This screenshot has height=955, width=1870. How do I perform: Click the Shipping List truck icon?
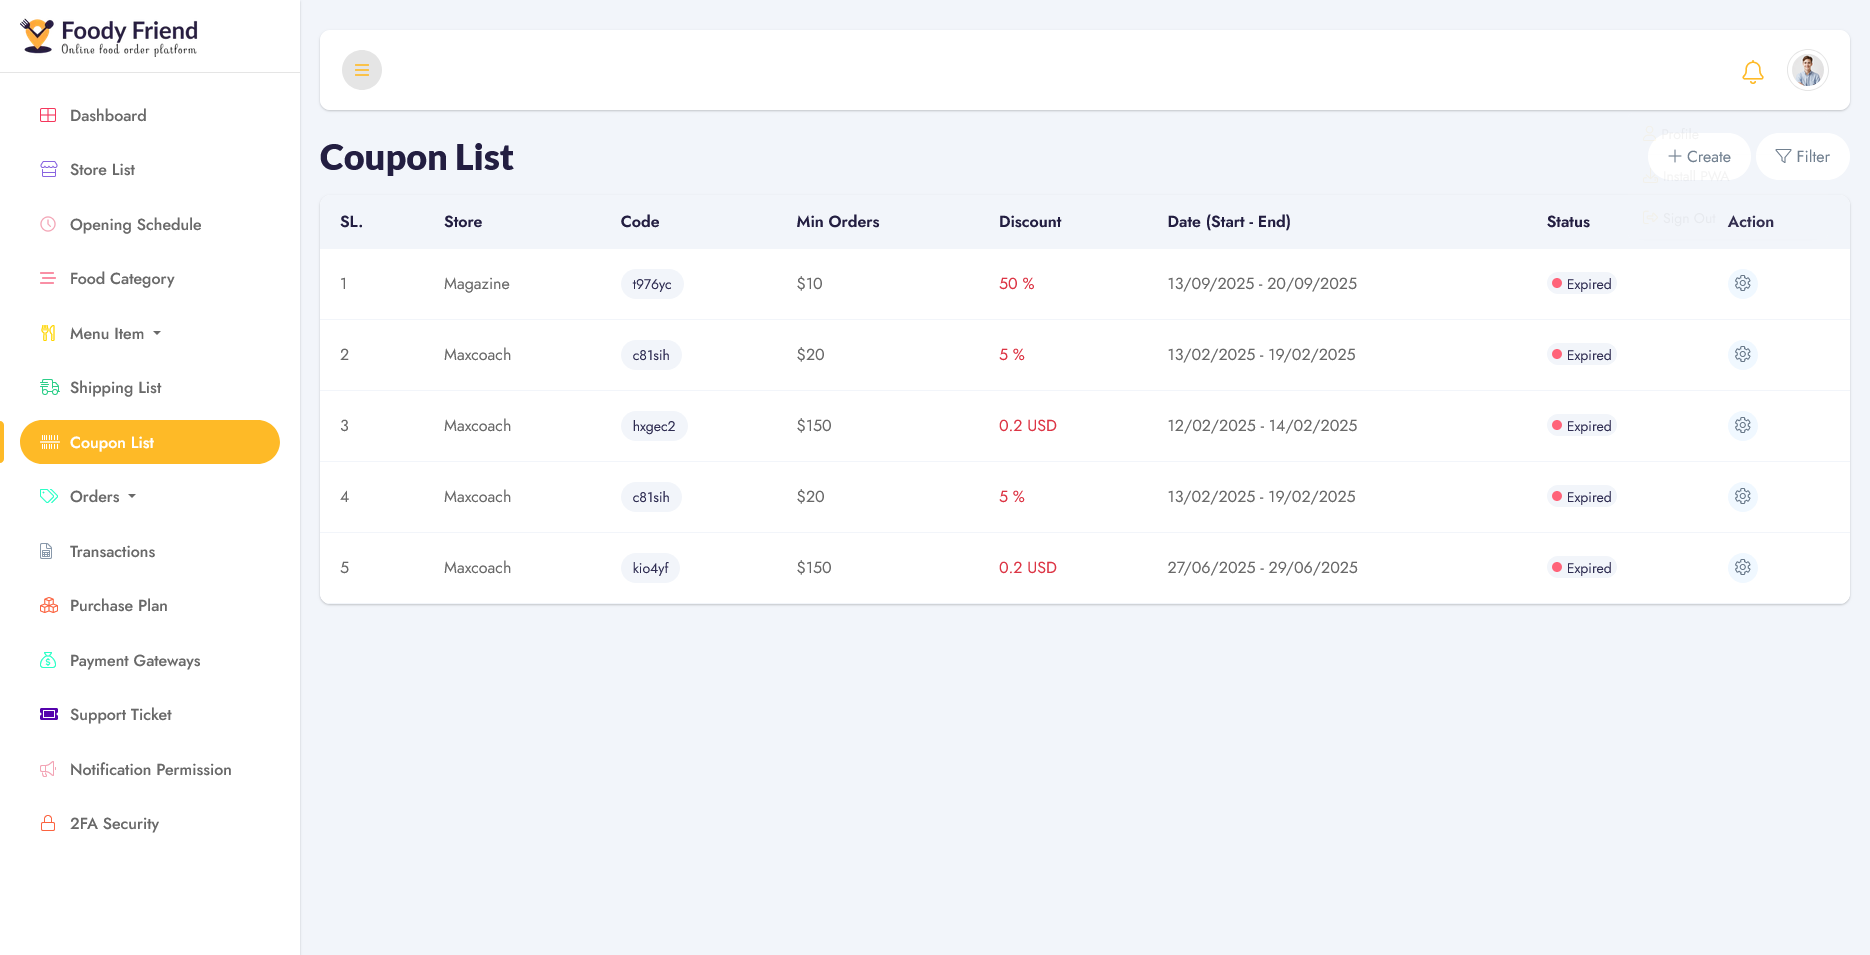coord(49,387)
